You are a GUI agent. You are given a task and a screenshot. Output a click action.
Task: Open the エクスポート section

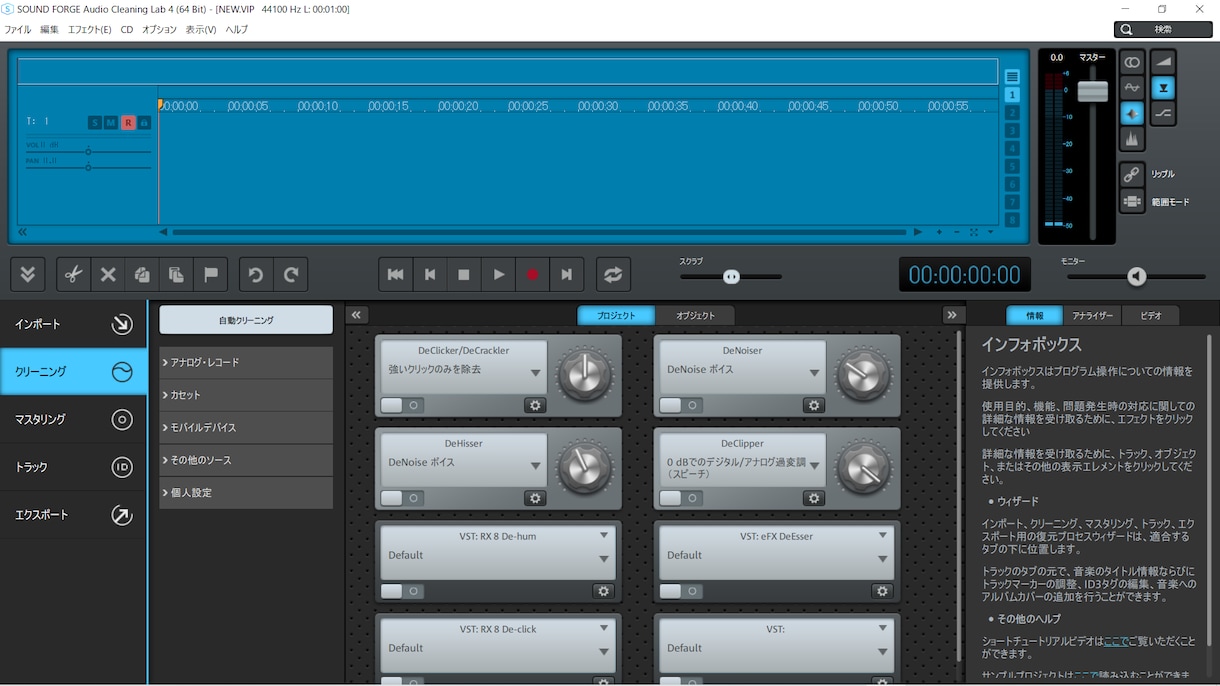pyautogui.click(x=74, y=515)
